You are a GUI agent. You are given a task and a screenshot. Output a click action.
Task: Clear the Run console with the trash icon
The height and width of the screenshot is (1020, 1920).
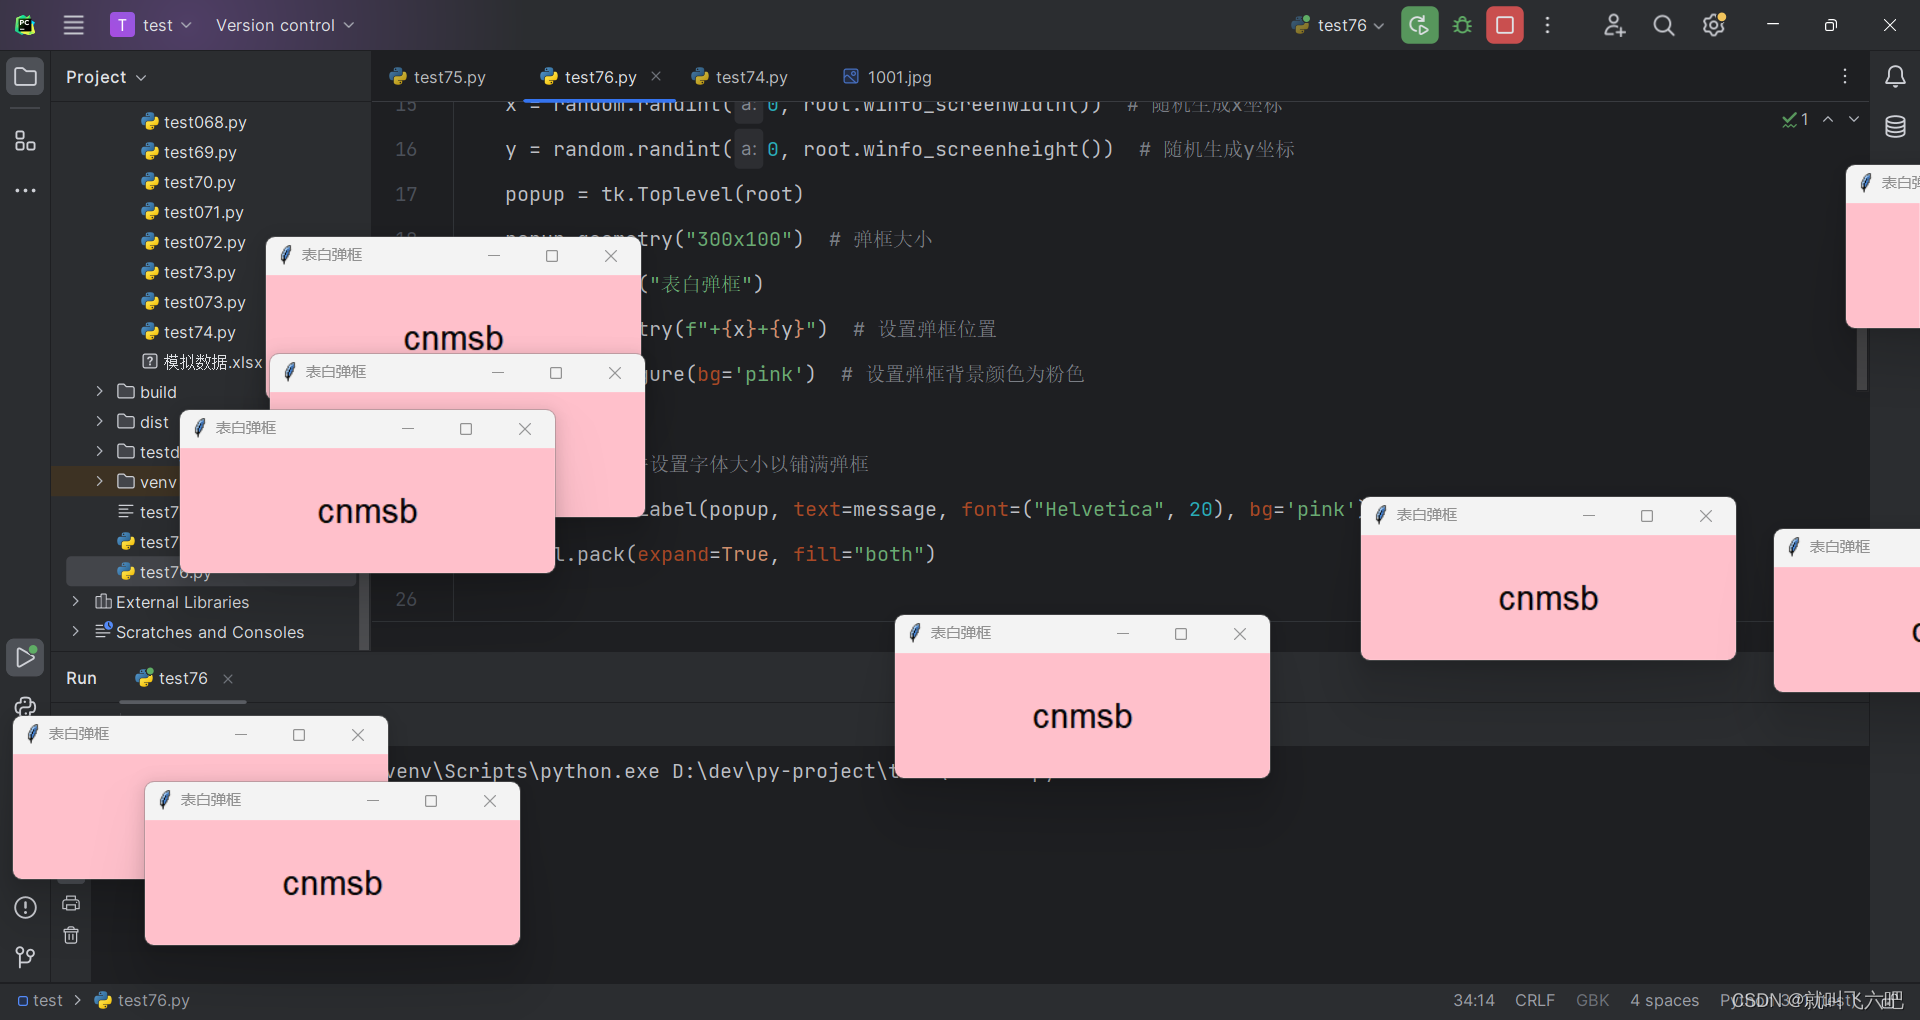(x=71, y=935)
